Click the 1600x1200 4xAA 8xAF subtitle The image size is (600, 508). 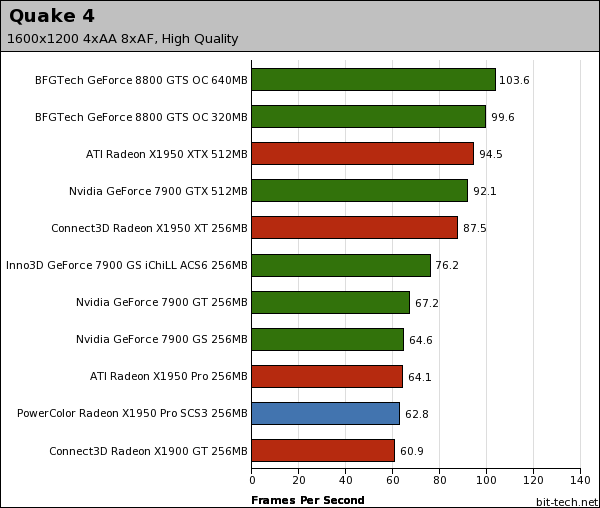(122, 39)
